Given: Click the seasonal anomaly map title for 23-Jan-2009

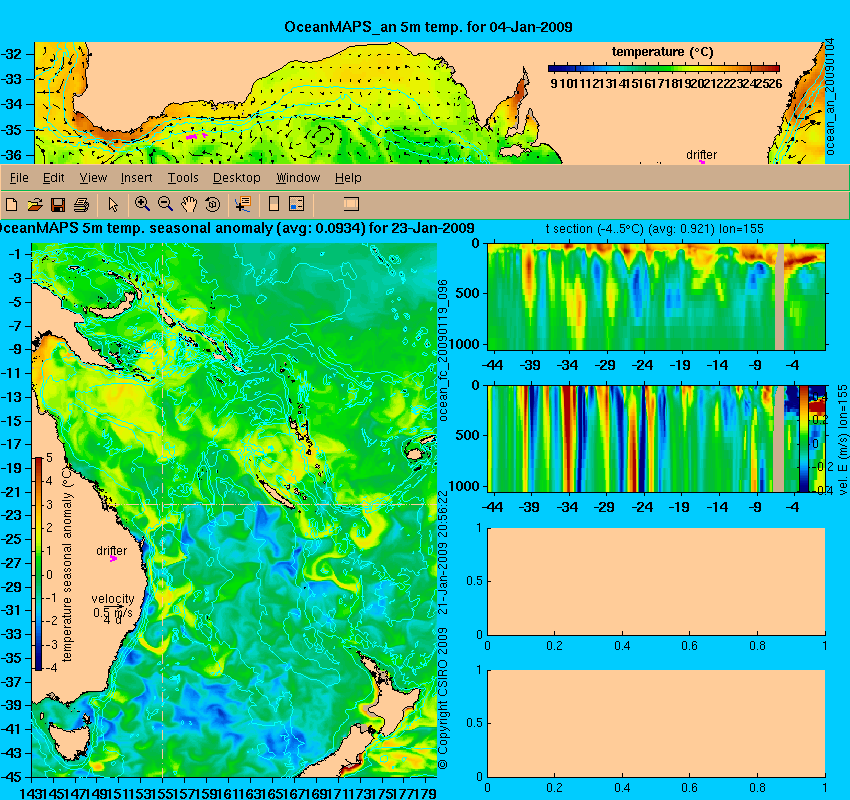Looking at the screenshot, I should point(237,228).
